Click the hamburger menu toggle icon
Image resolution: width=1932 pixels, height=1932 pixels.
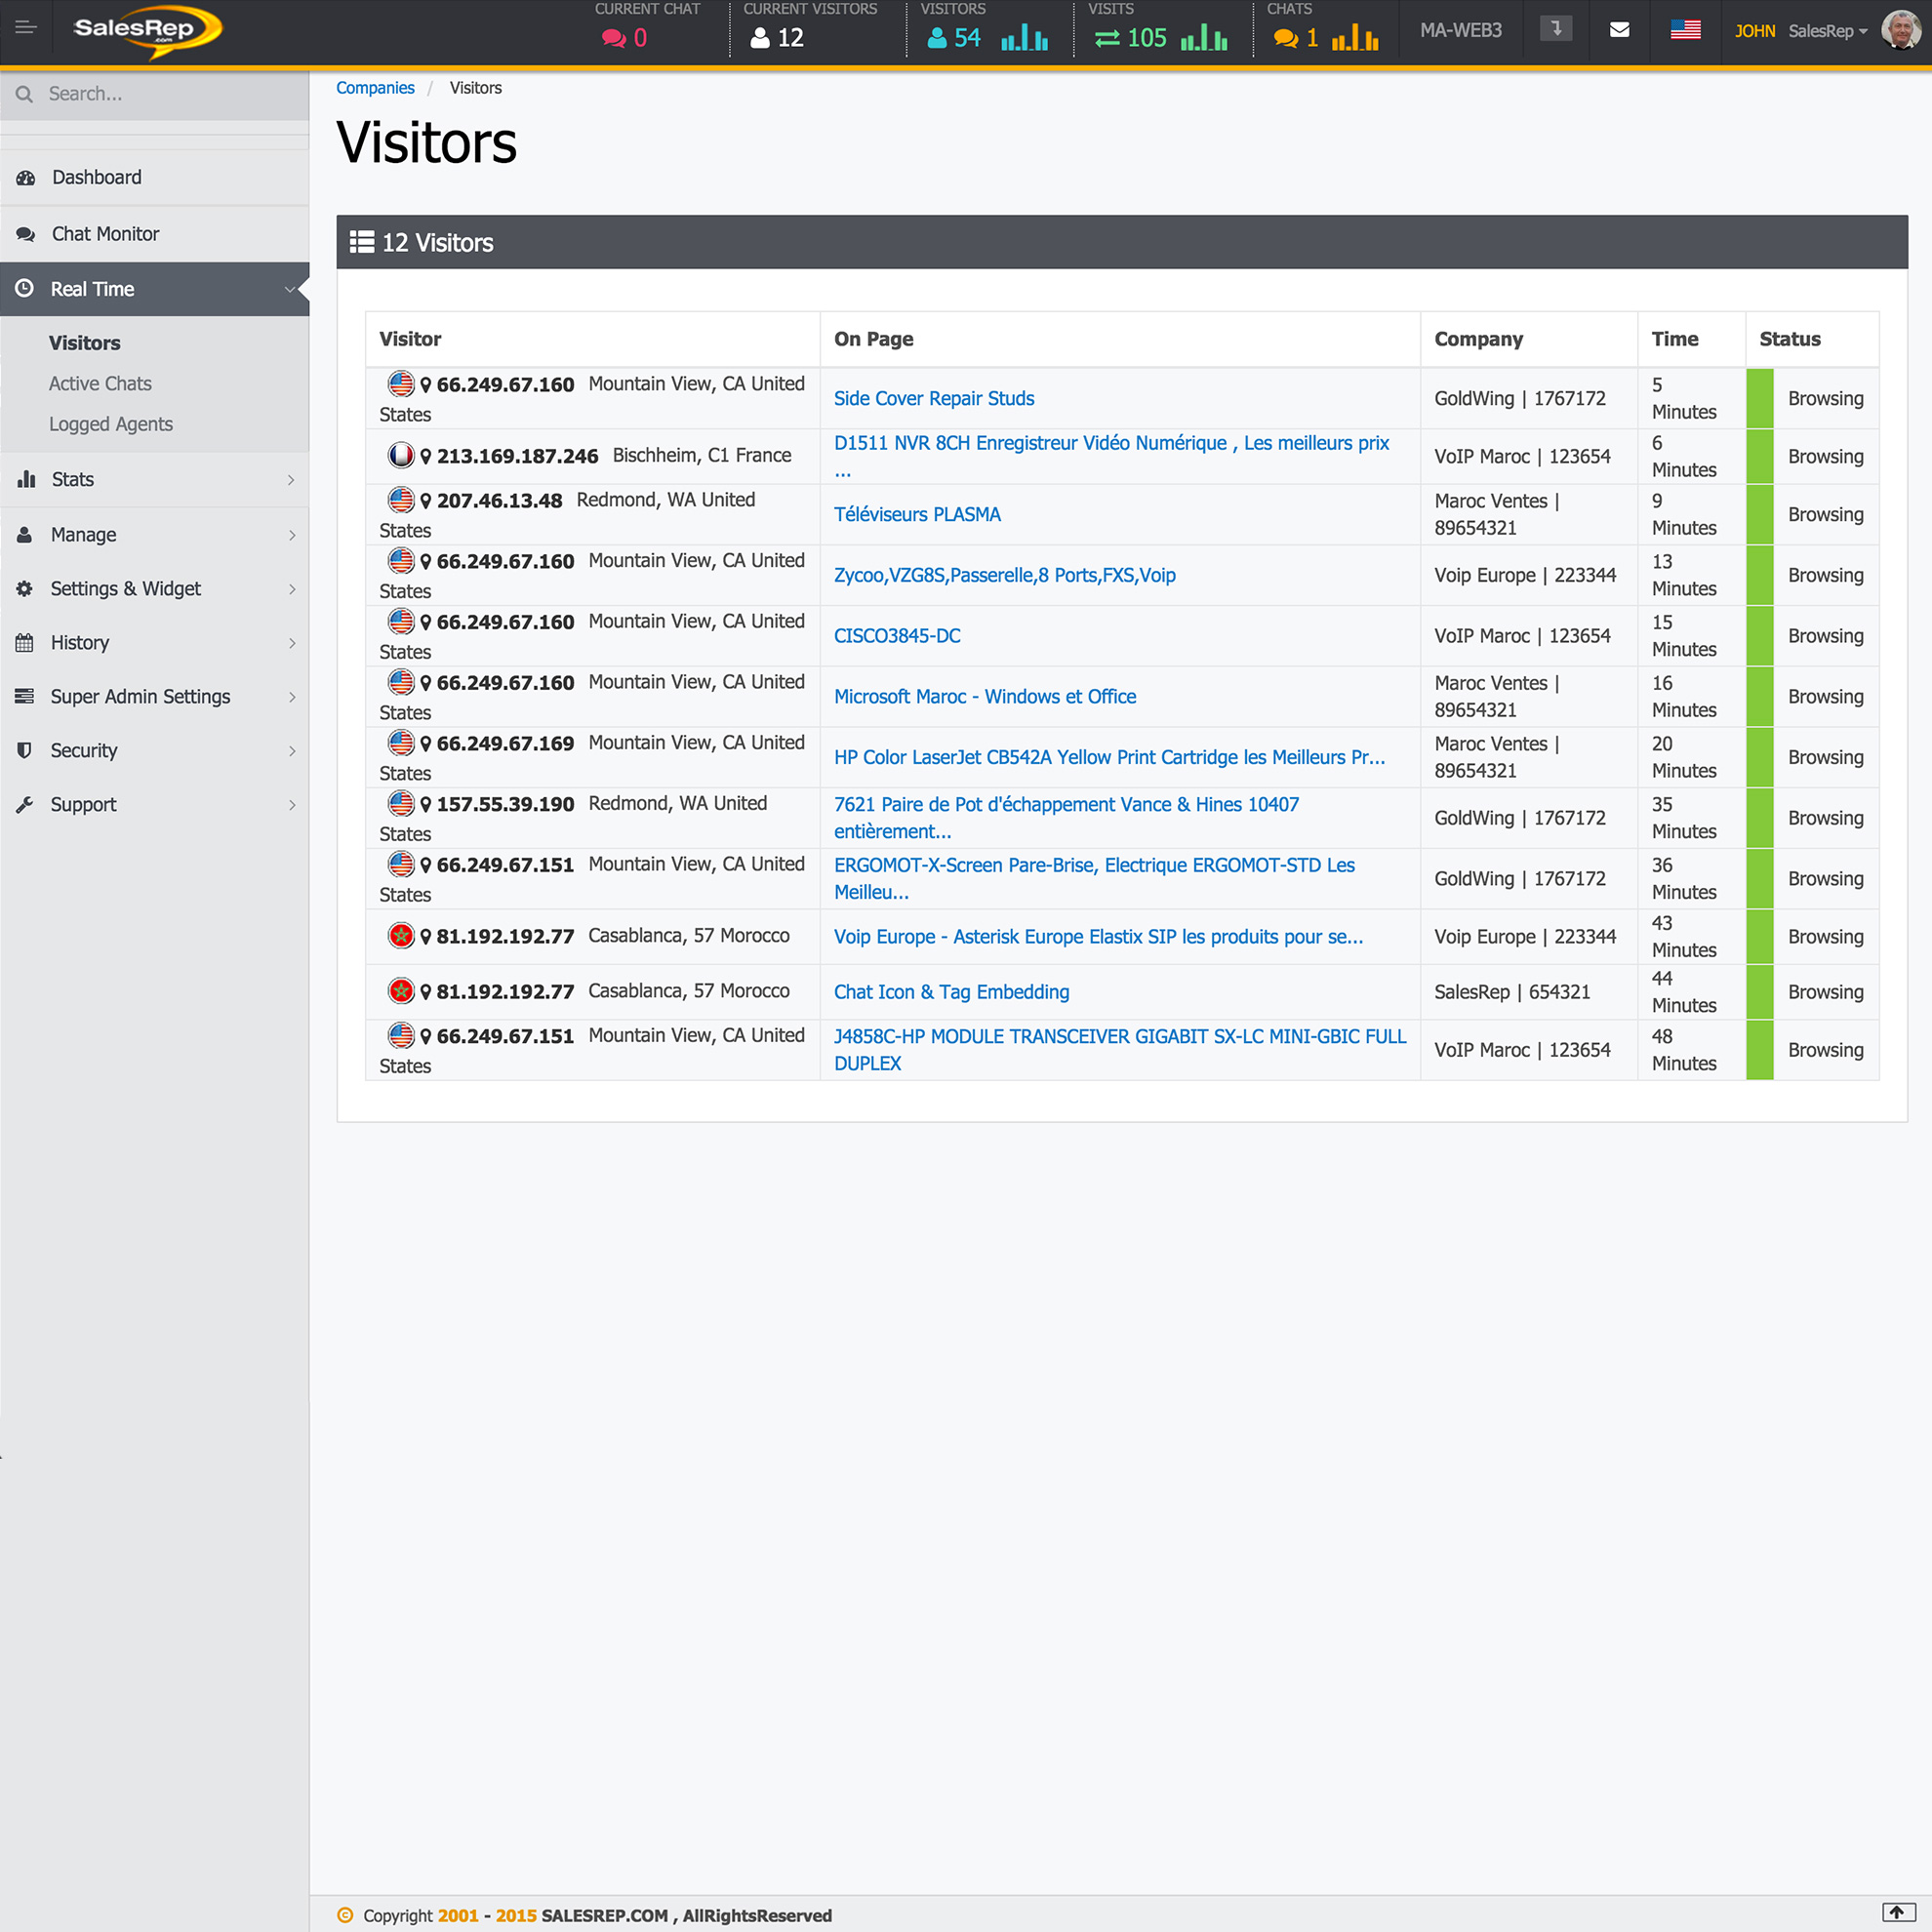click(26, 28)
